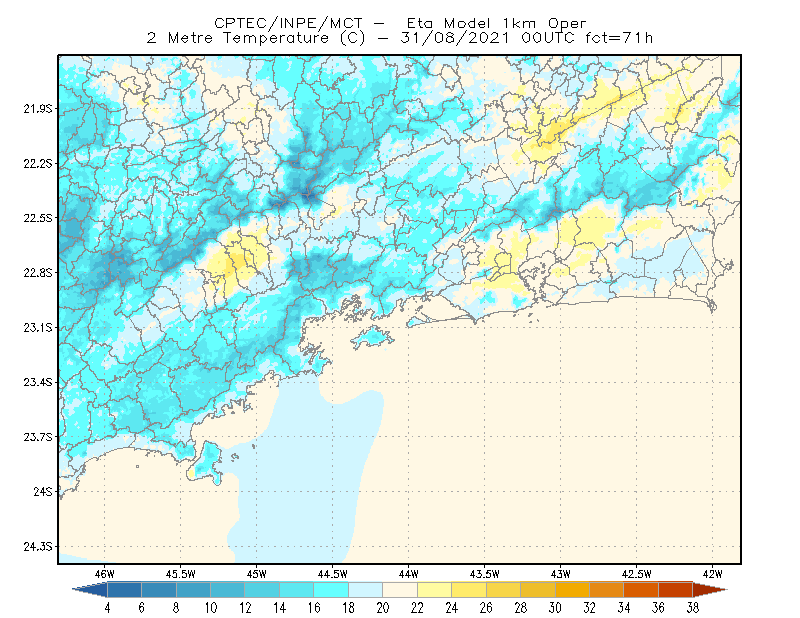
Task: Click the dark red 36-38 legend swatch
Action: 676,590
